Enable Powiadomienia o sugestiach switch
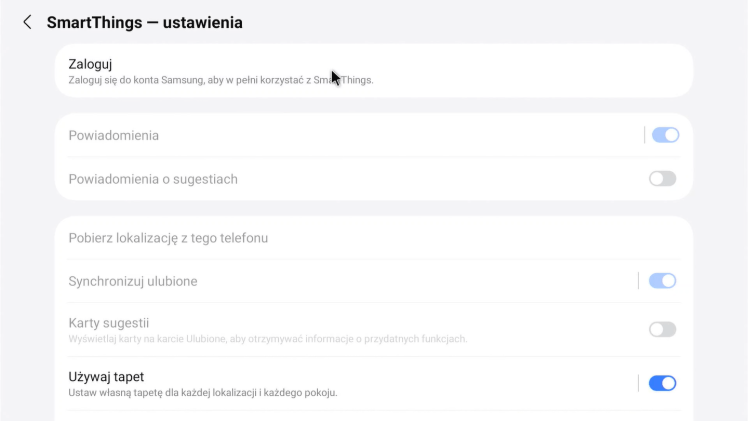 [x=662, y=179]
